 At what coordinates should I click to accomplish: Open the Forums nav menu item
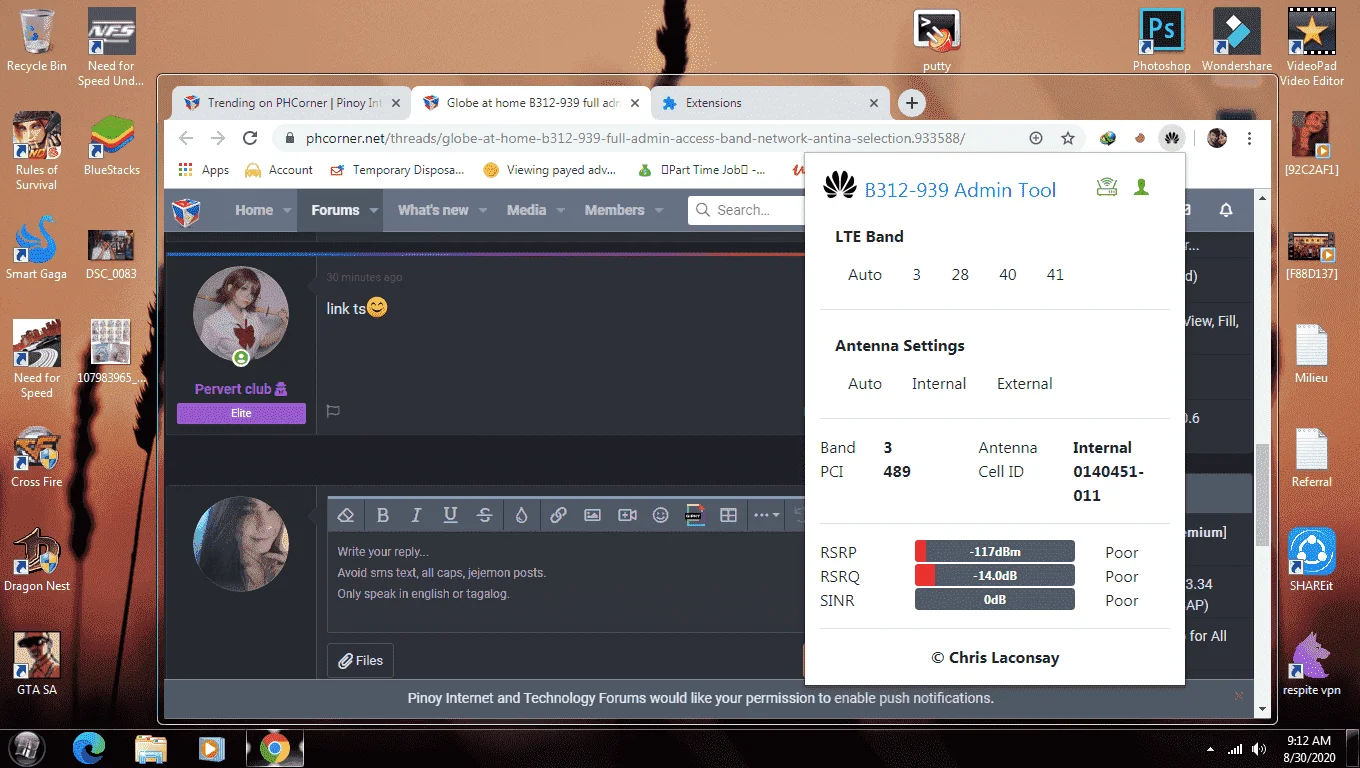[335, 210]
